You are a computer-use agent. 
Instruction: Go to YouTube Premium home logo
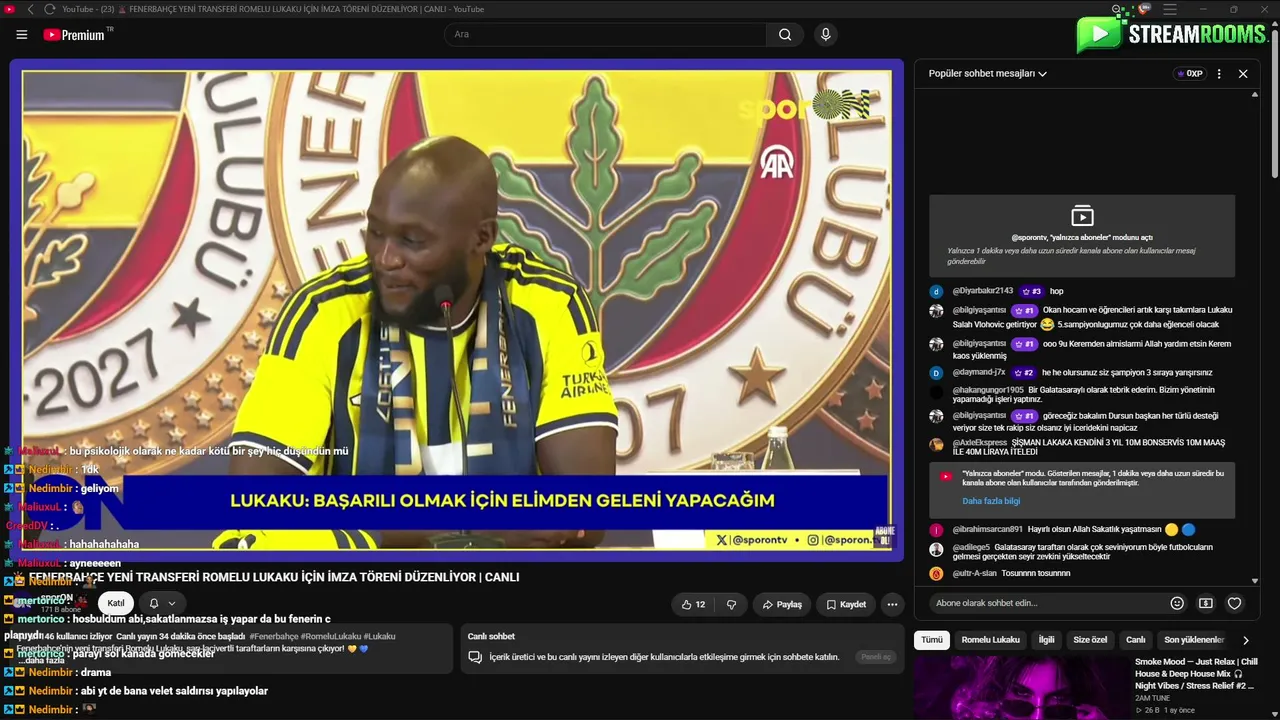[74, 34]
